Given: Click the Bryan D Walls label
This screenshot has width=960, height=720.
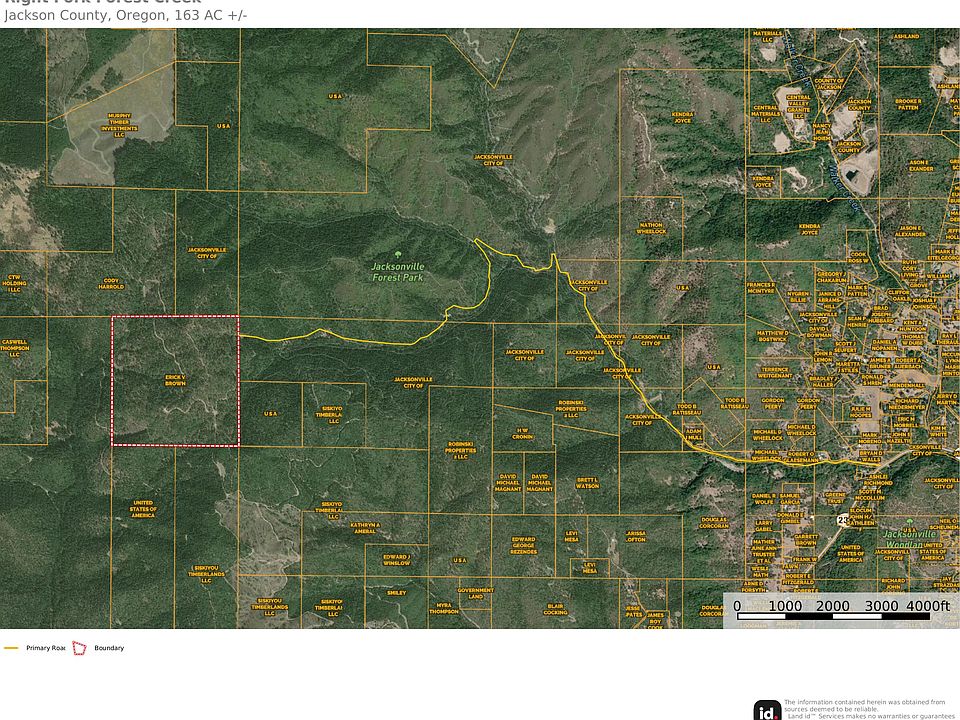Looking at the screenshot, I should click(x=871, y=456).
